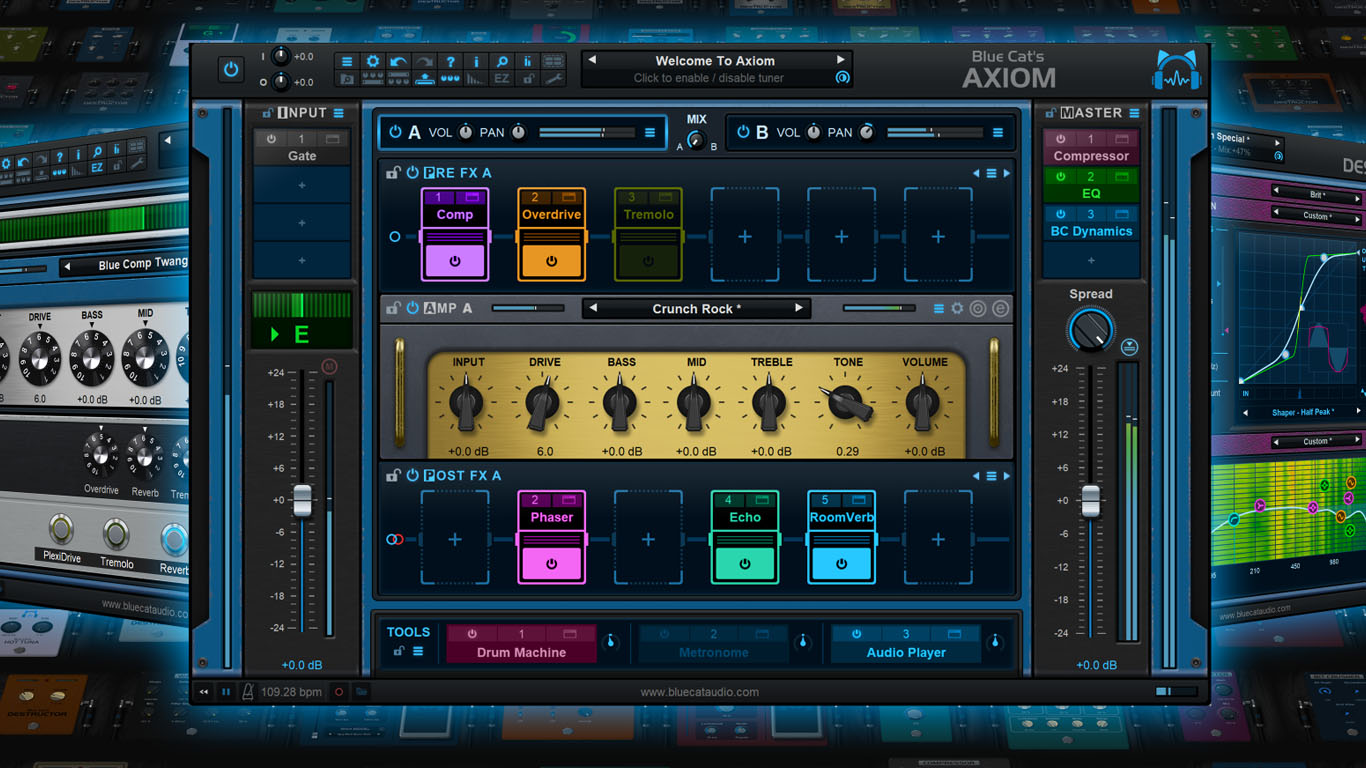Viewport: 1366px width, 768px height.
Task: Click the EZ mode toolbar icon
Action: click(502, 79)
